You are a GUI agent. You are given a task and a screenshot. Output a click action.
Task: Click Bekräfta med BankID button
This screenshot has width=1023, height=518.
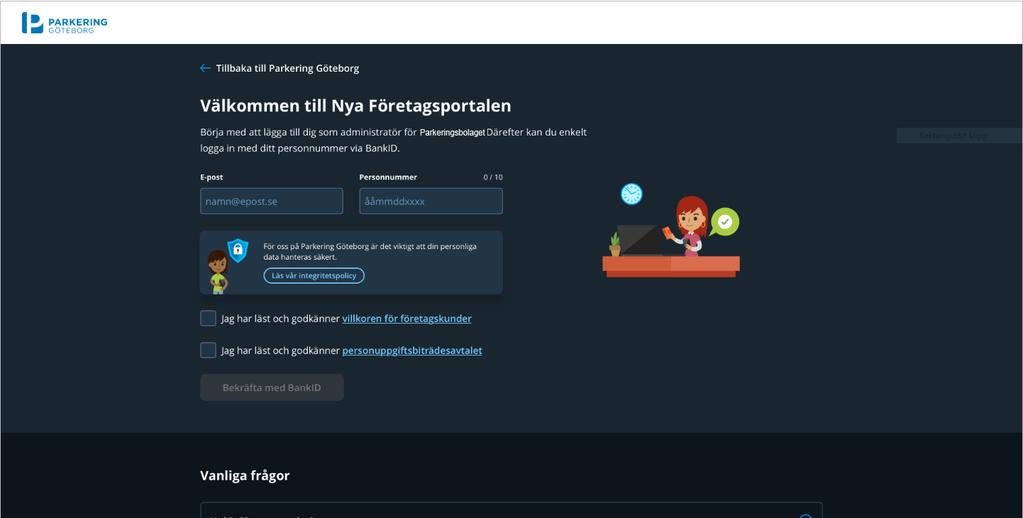click(x=271, y=388)
